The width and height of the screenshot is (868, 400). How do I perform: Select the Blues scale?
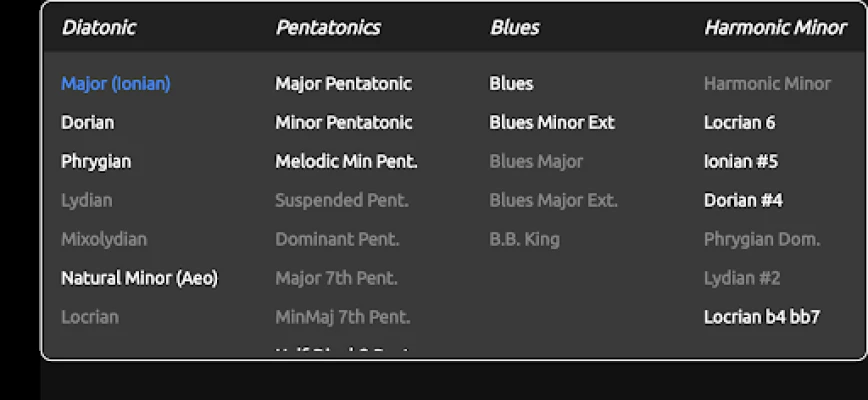click(x=511, y=84)
